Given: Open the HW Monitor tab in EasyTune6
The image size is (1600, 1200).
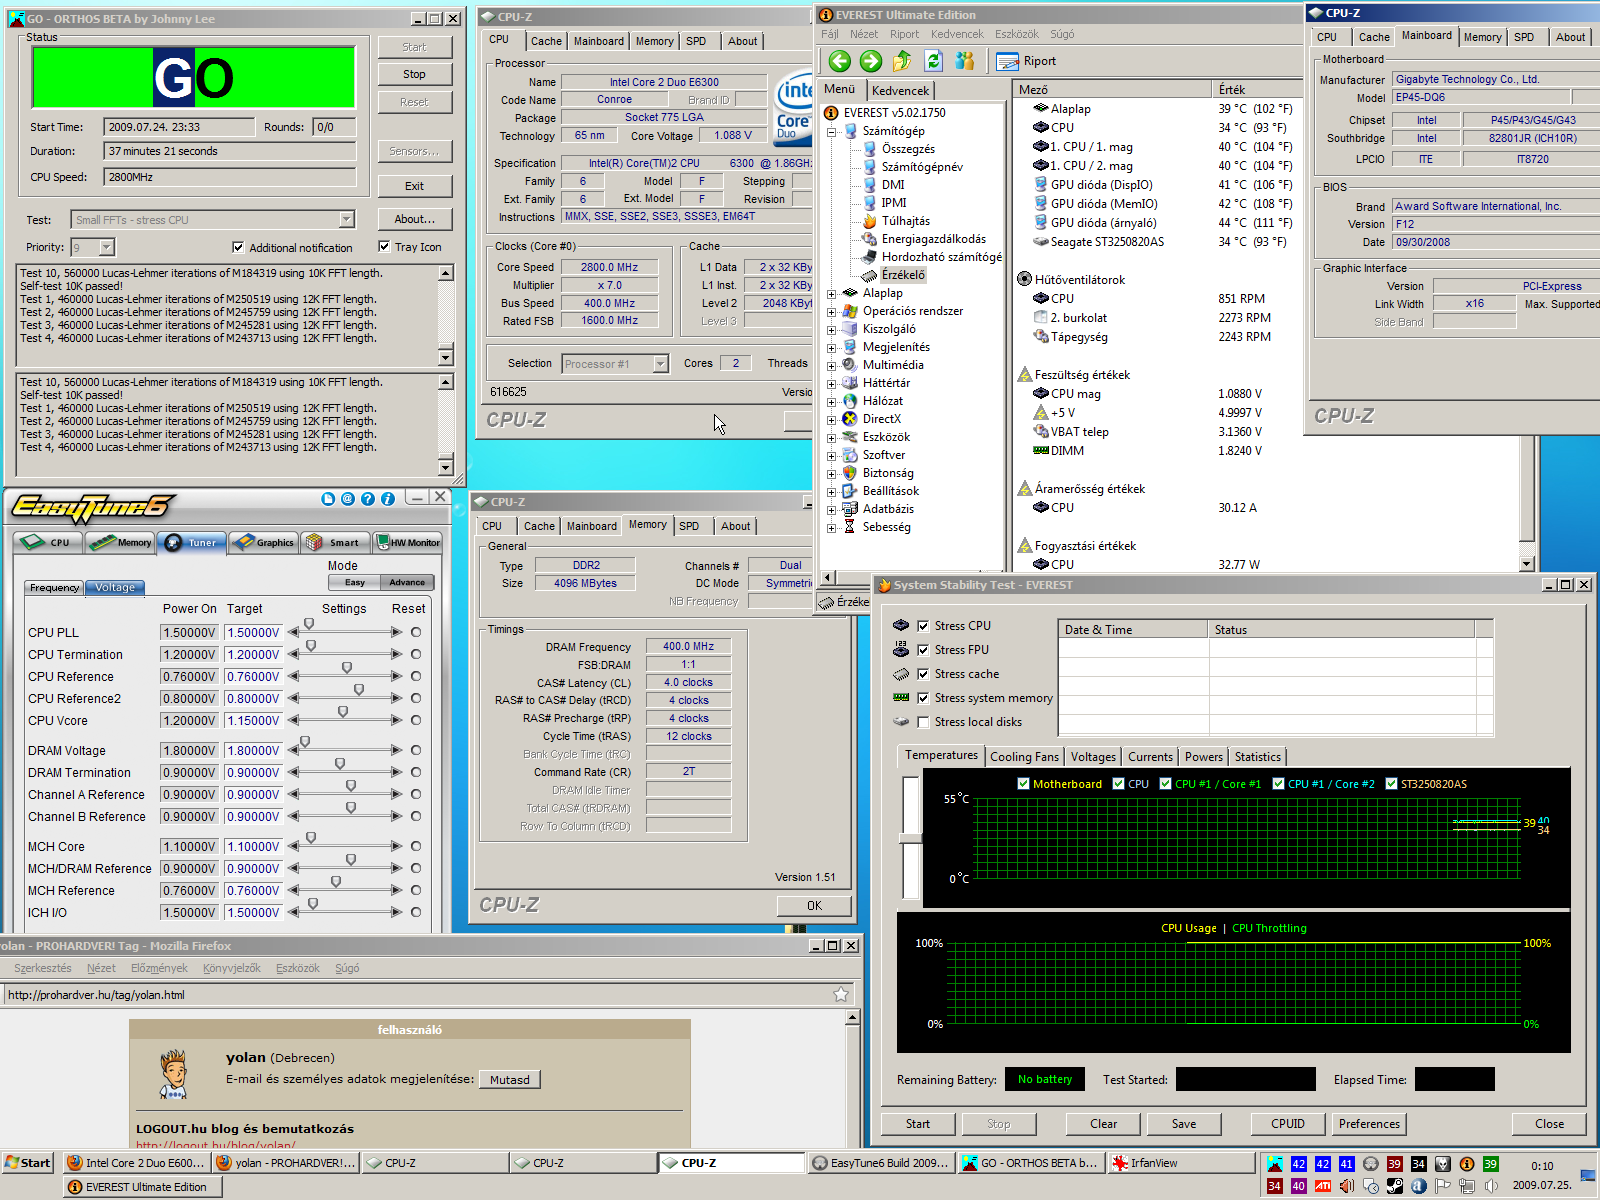Looking at the screenshot, I should point(408,542).
